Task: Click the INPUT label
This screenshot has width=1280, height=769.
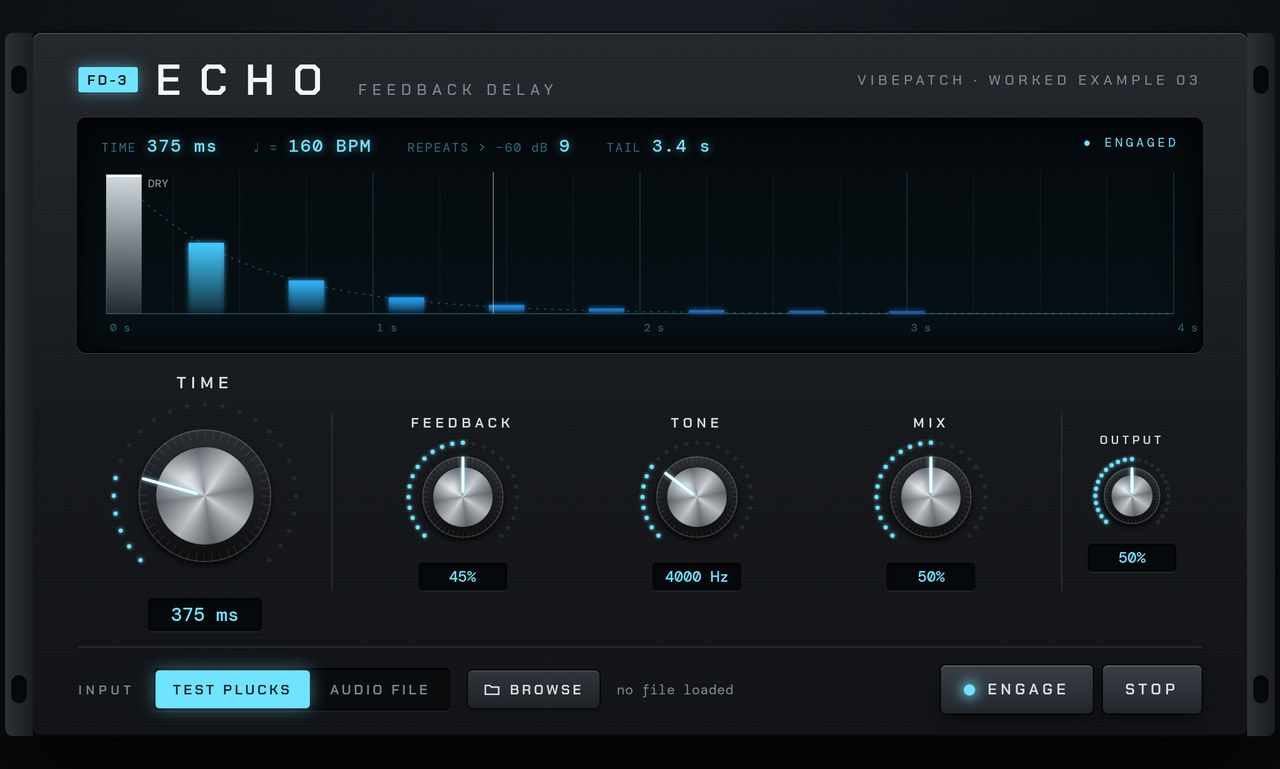Action: tap(106, 690)
